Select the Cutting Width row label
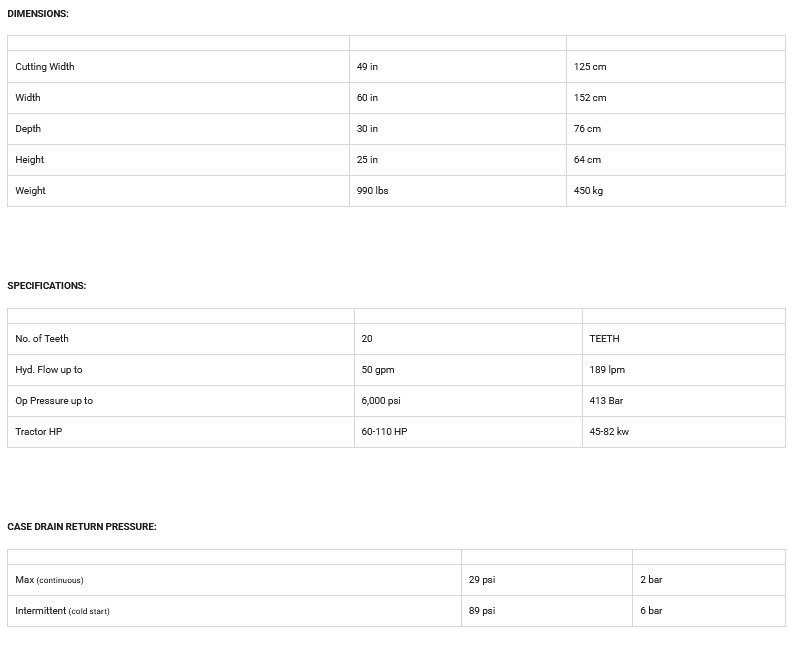The width and height of the screenshot is (802, 659). pyautogui.click(x=45, y=67)
